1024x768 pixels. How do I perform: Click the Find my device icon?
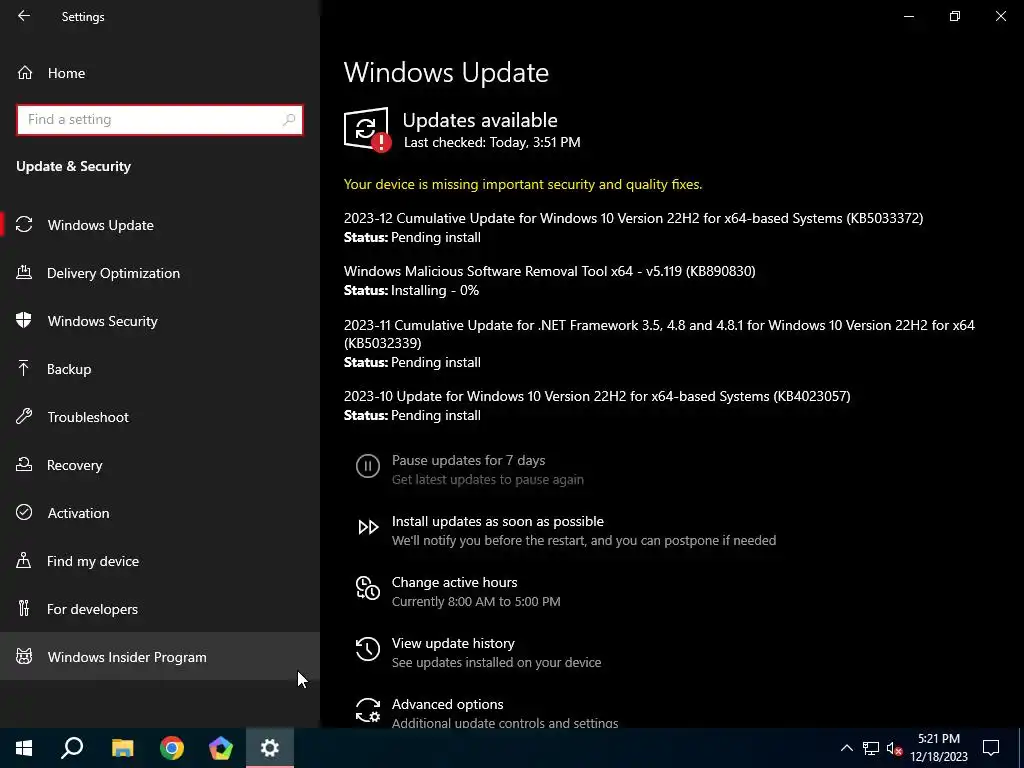24,560
